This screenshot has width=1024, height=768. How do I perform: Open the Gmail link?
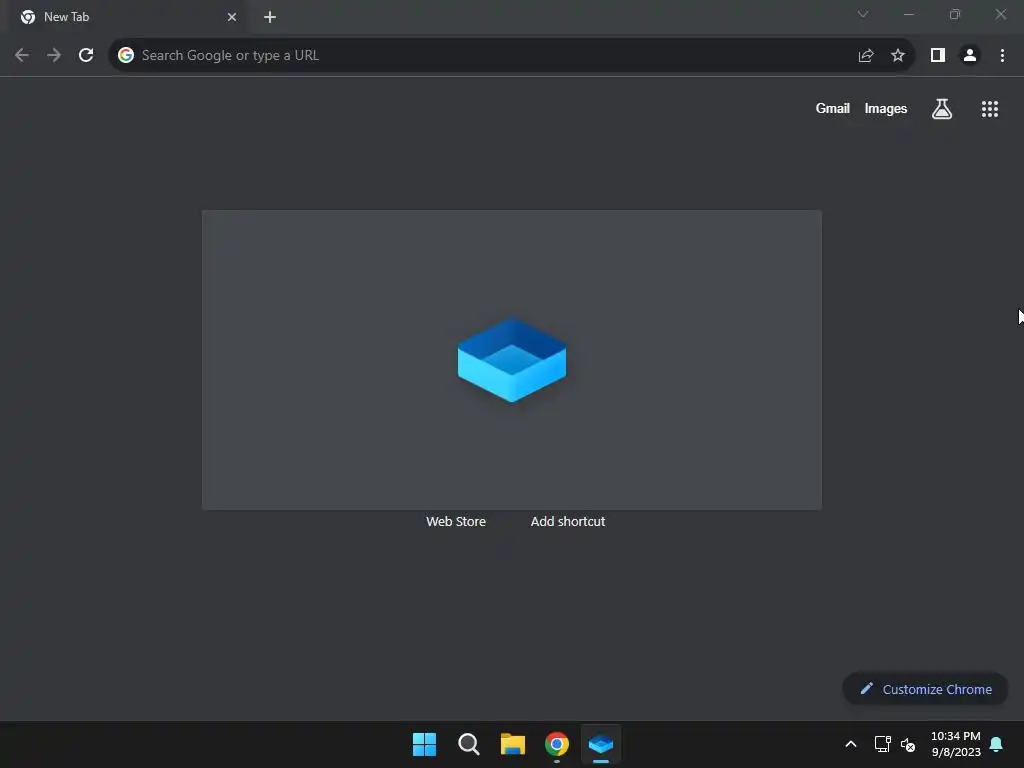tap(833, 108)
